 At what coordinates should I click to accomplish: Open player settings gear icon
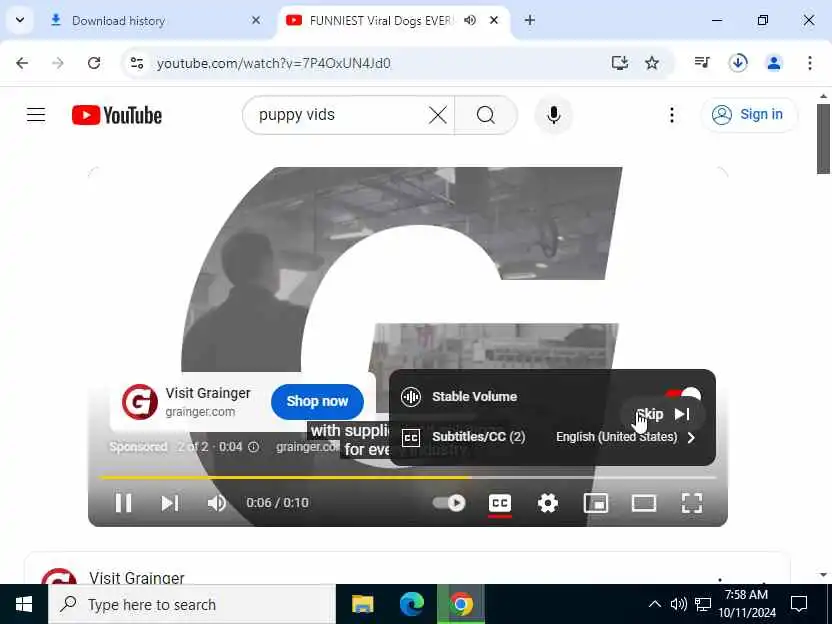(x=548, y=502)
